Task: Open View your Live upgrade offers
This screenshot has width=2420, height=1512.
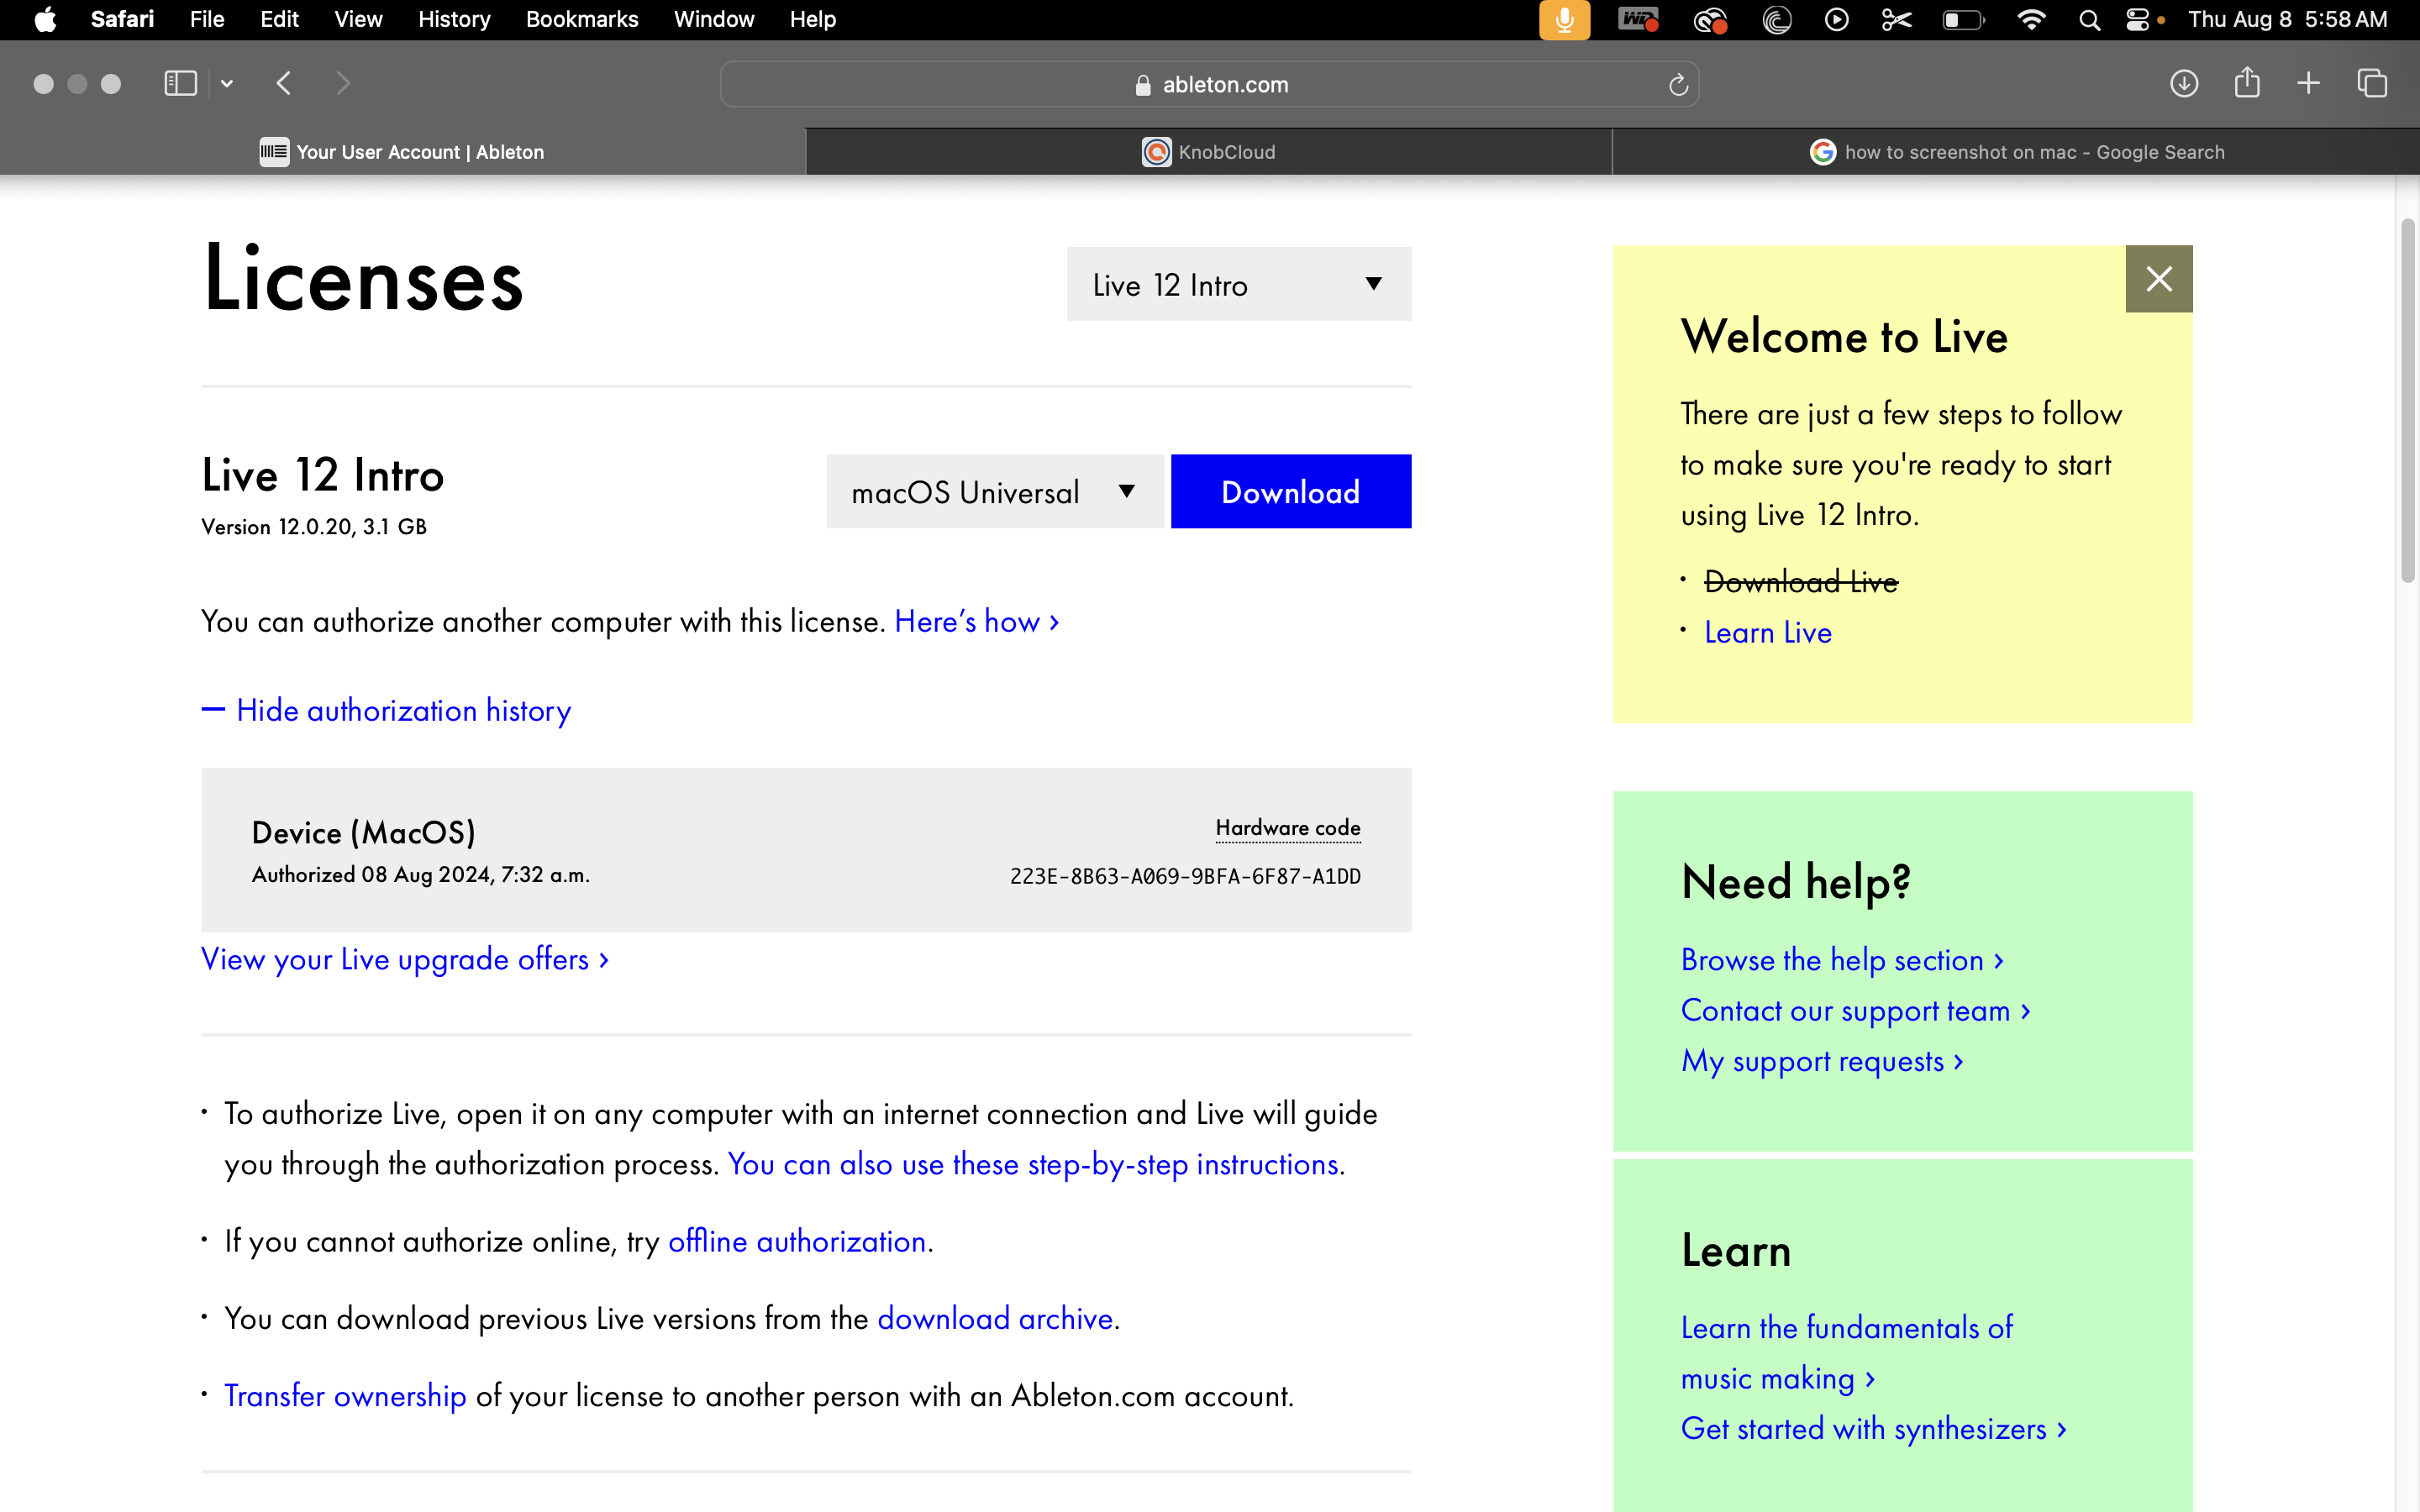Action: click(x=405, y=959)
